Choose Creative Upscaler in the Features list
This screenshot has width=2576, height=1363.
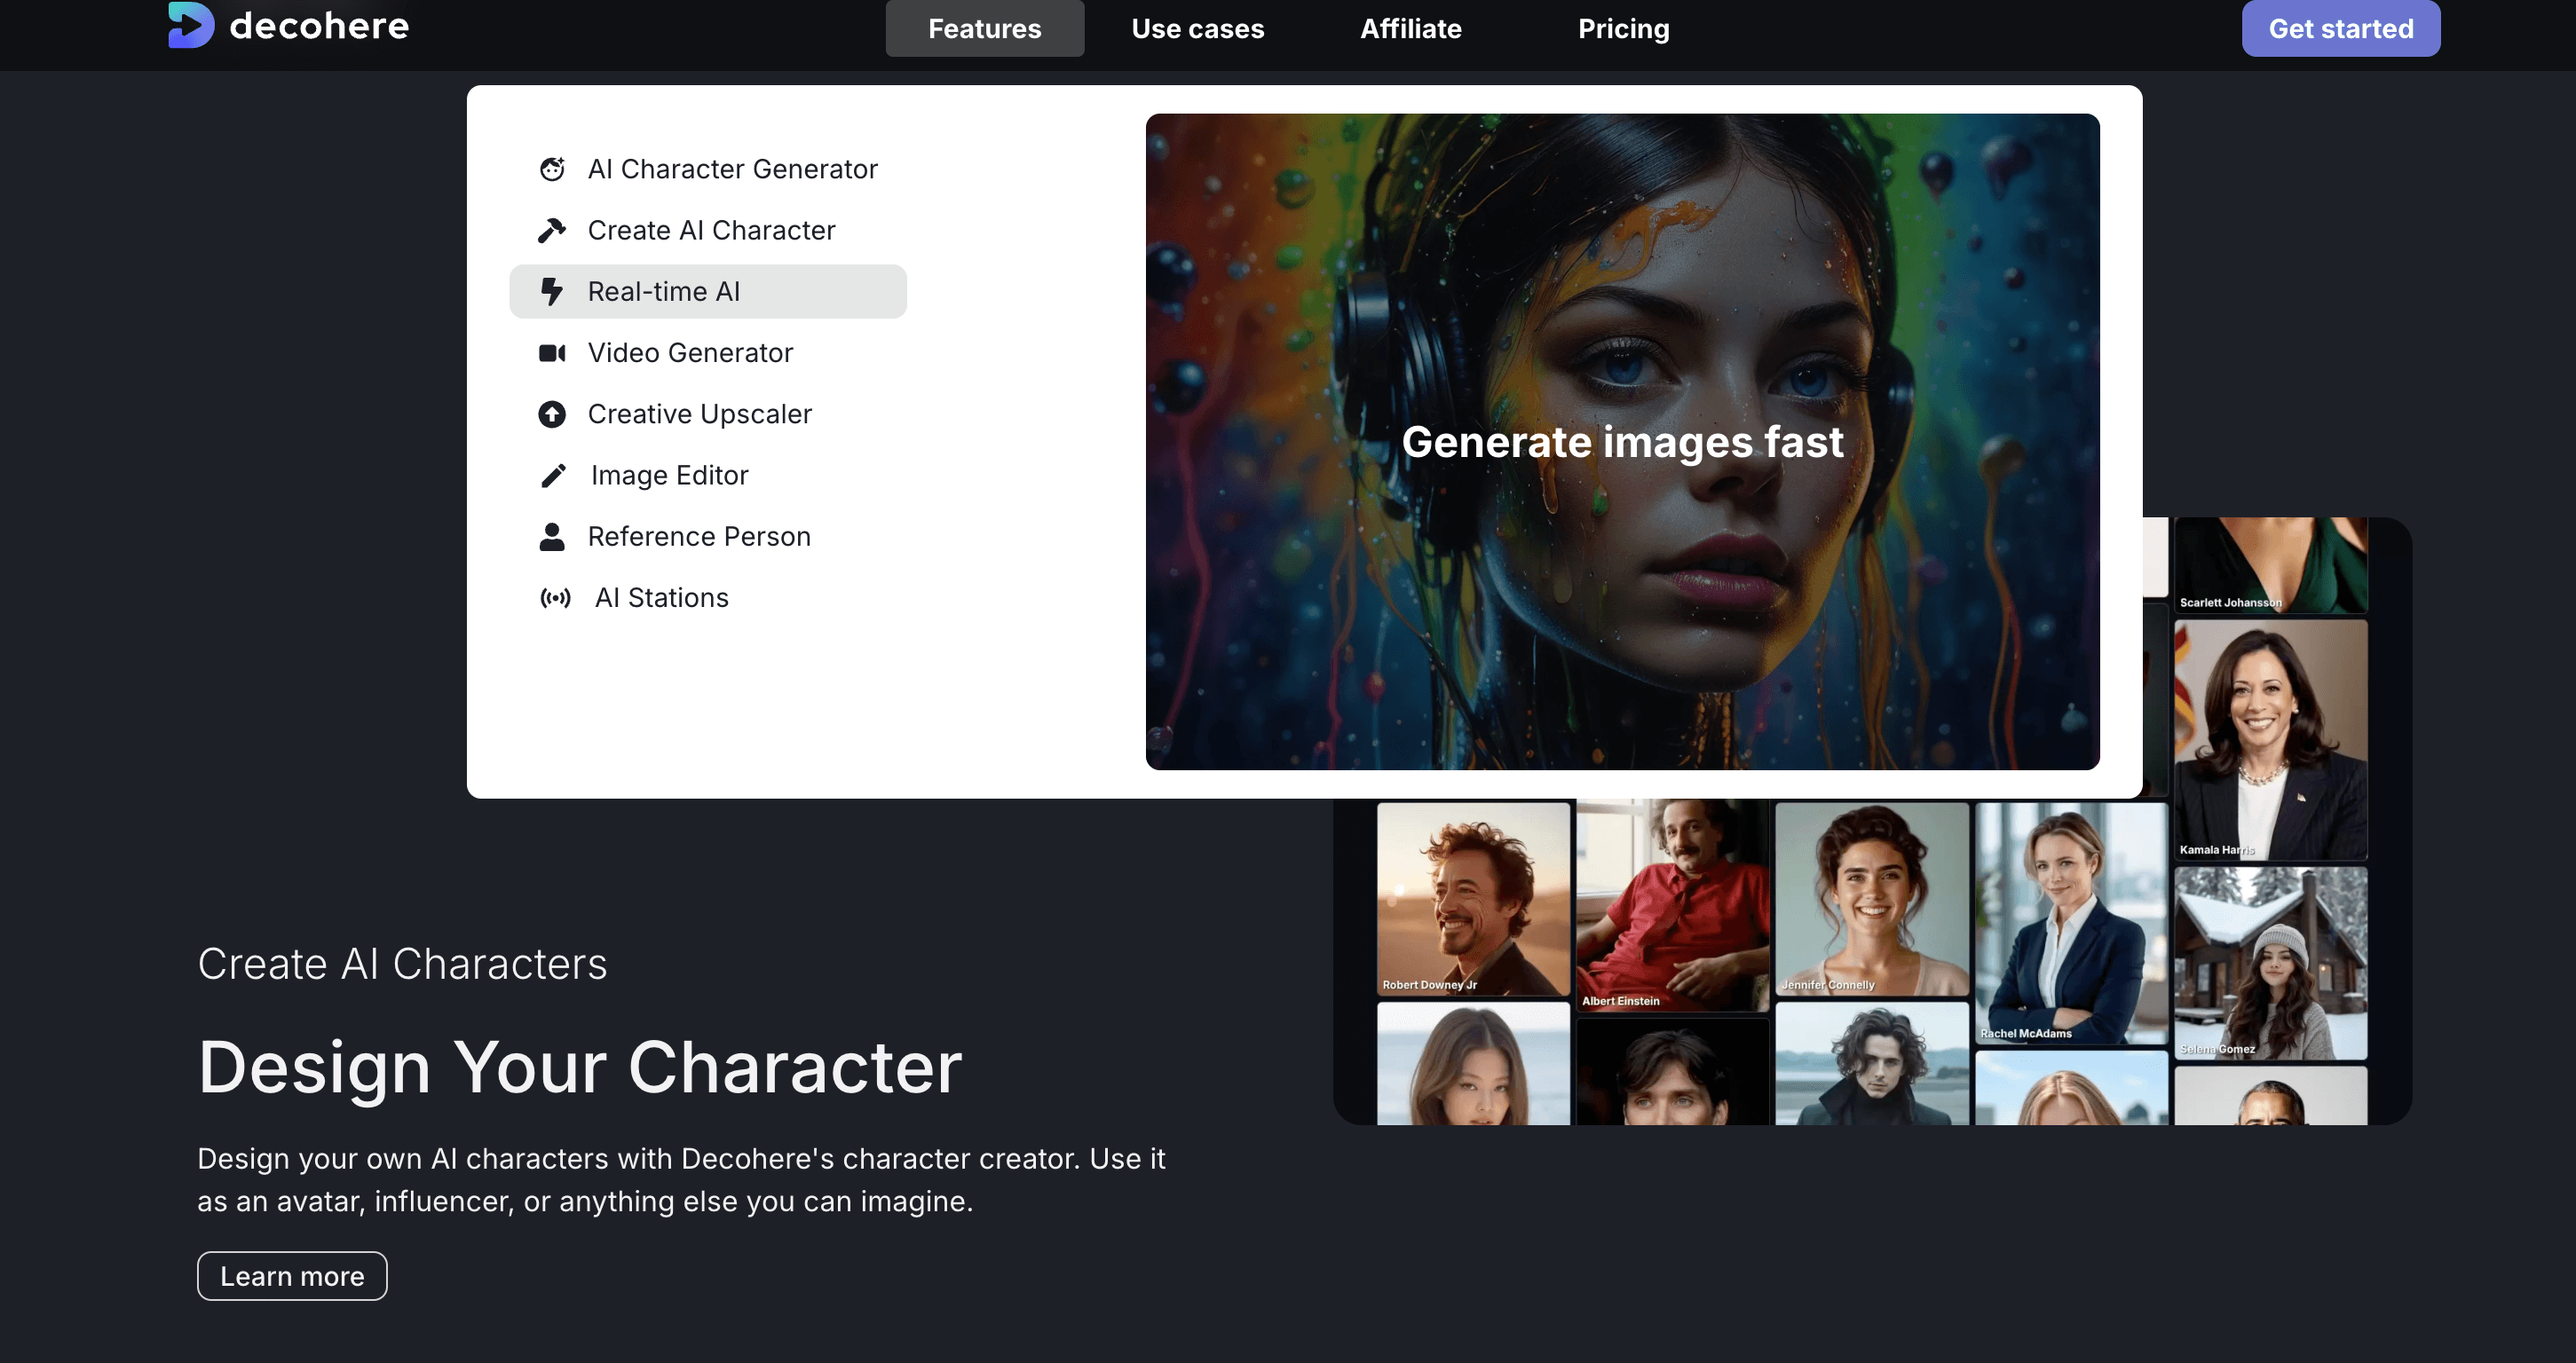pyautogui.click(x=708, y=414)
